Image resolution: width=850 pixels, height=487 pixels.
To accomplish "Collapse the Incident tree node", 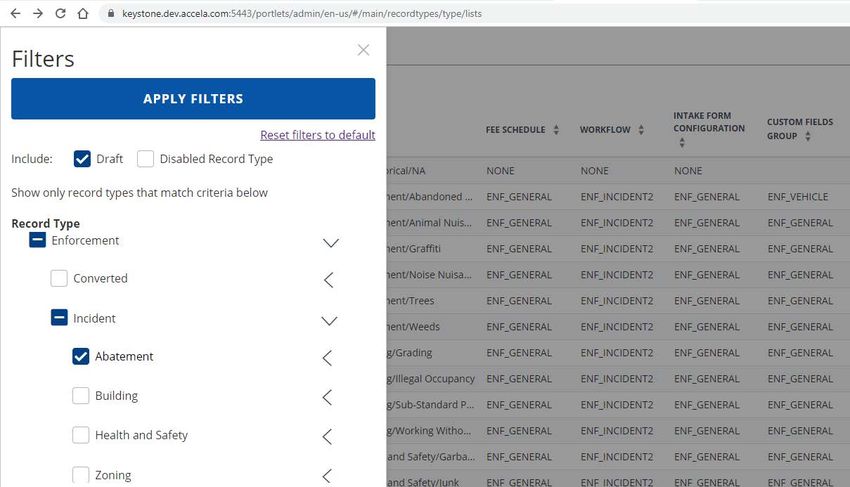I will 329,321.
